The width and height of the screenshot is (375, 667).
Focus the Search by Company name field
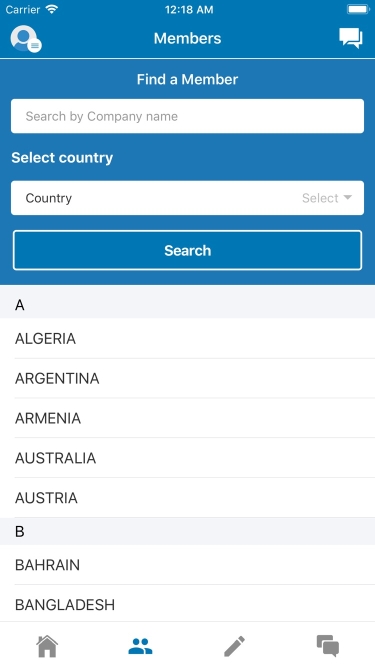point(188,116)
